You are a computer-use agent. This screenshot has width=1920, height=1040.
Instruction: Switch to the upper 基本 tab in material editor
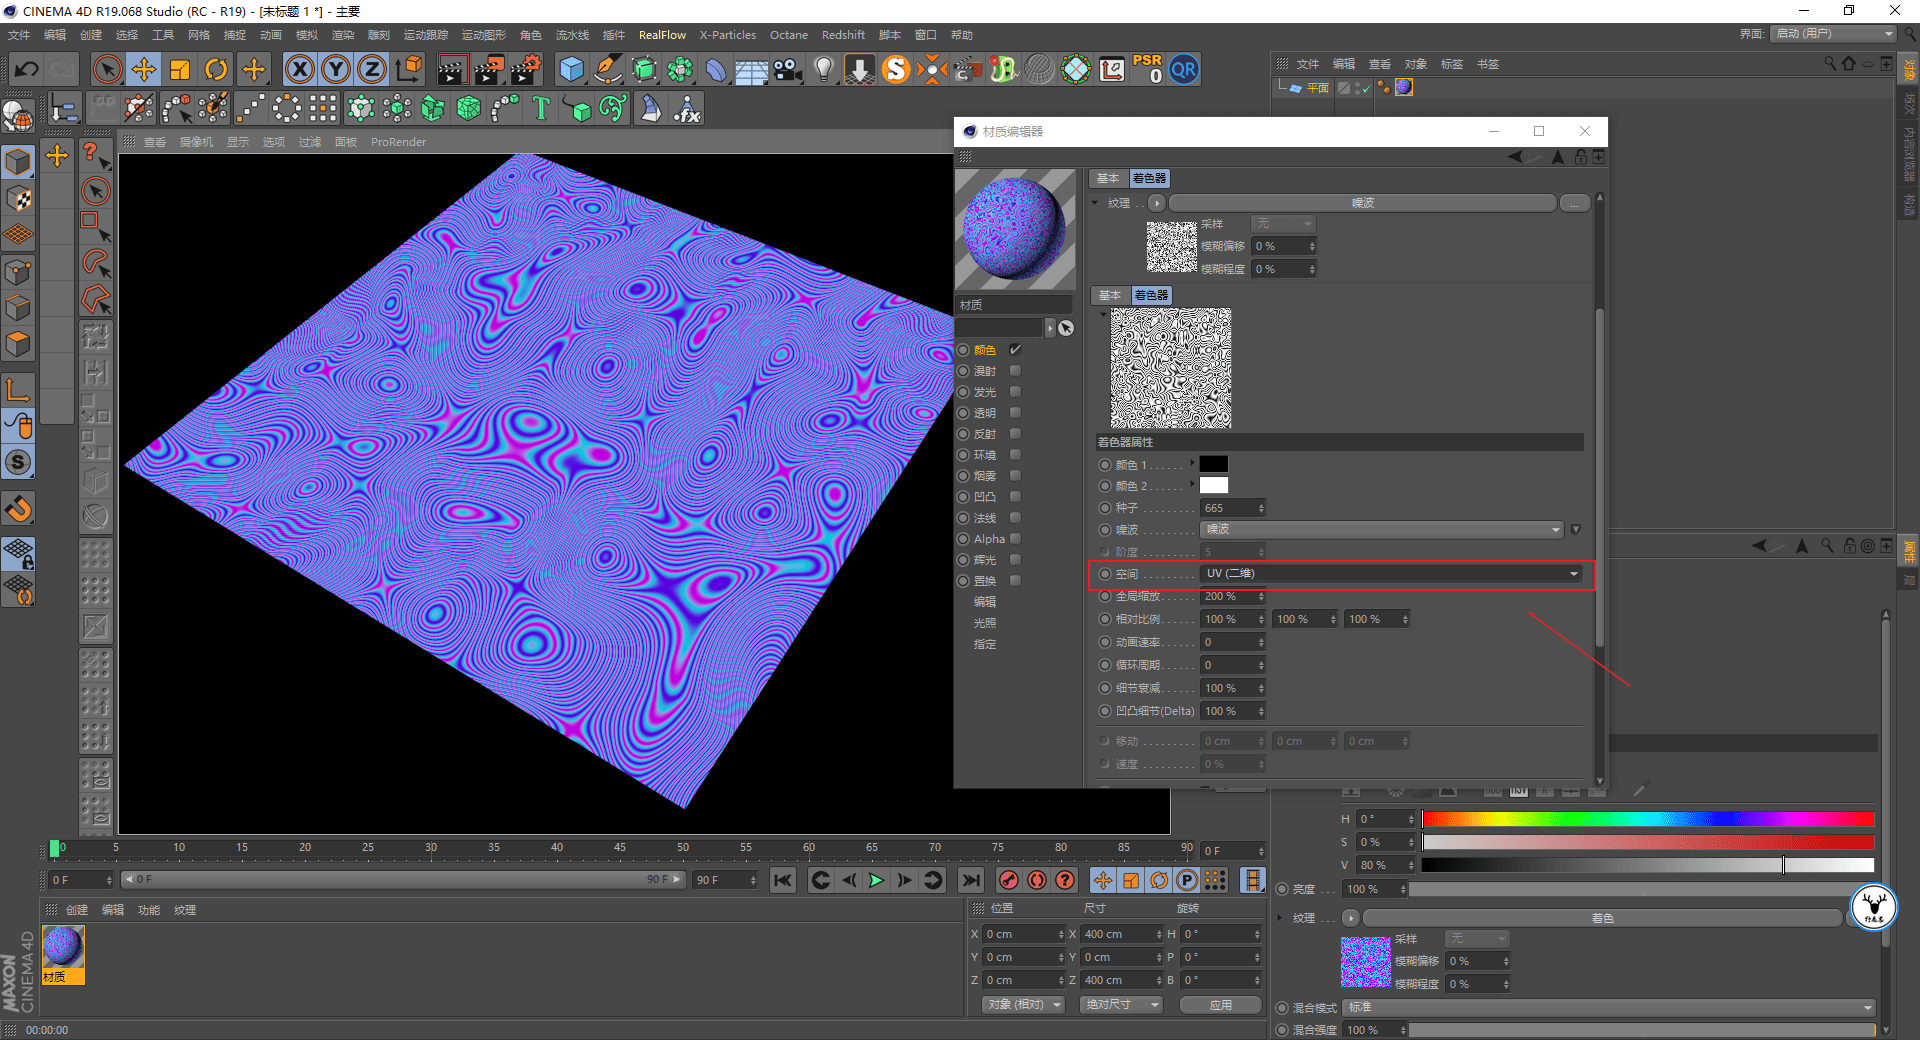(x=1108, y=178)
